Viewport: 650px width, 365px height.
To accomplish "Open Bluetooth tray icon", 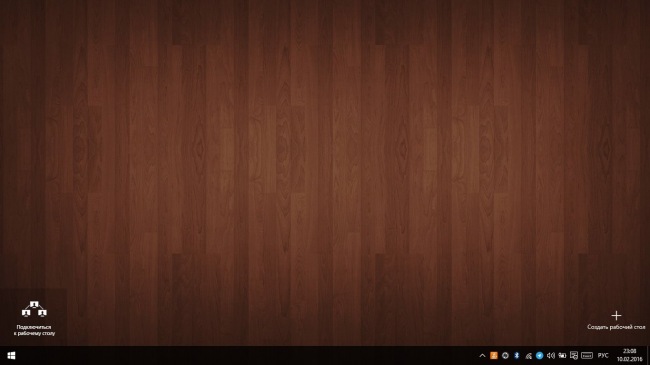I will pos(517,355).
